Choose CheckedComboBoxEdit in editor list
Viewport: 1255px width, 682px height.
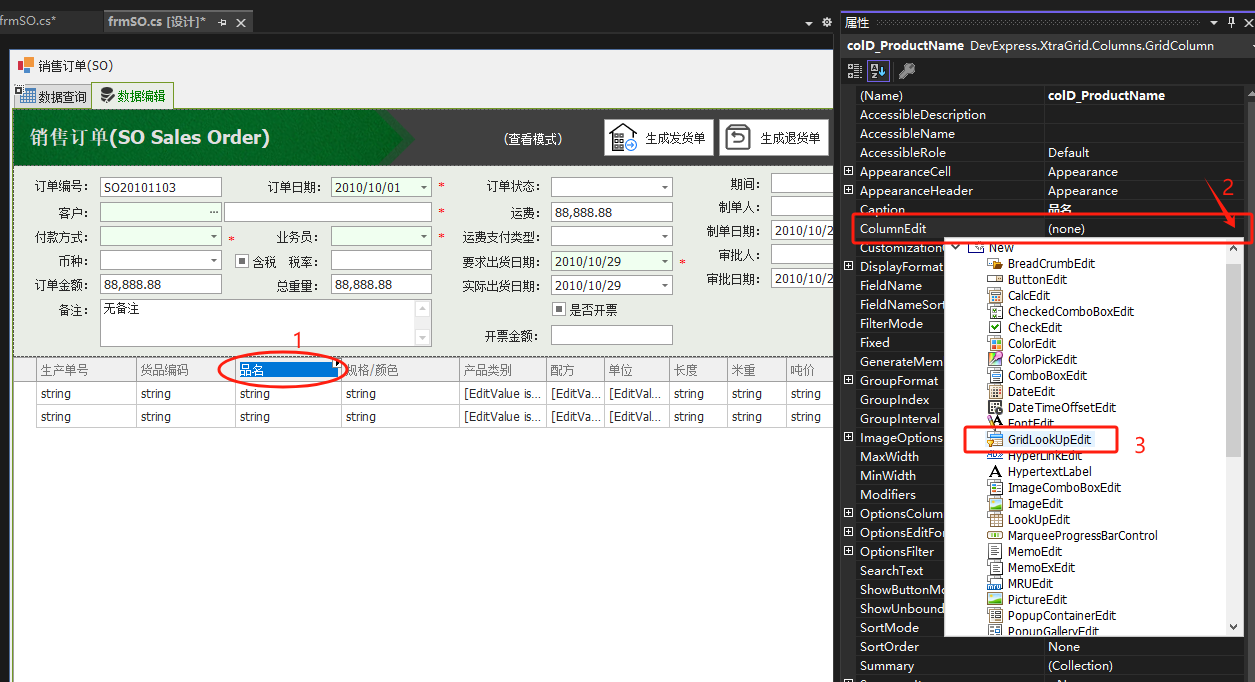click(x=1070, y=311)
